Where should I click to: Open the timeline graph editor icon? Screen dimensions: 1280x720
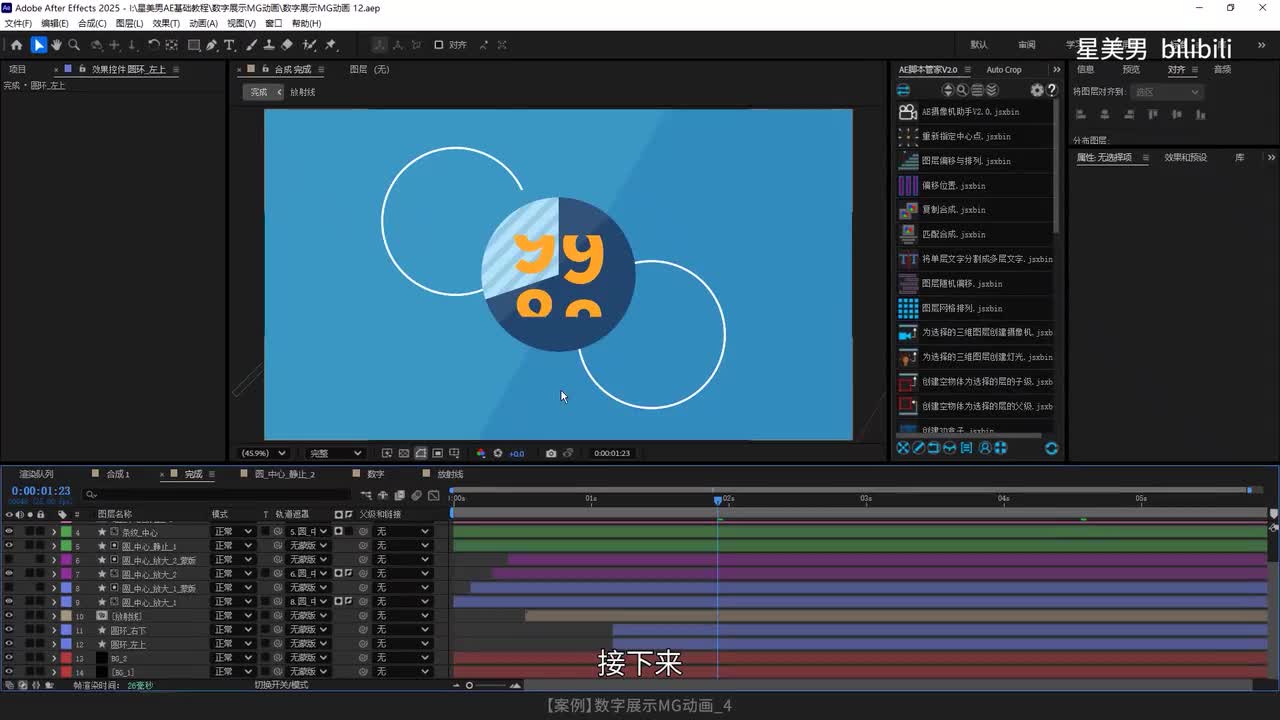433,495
